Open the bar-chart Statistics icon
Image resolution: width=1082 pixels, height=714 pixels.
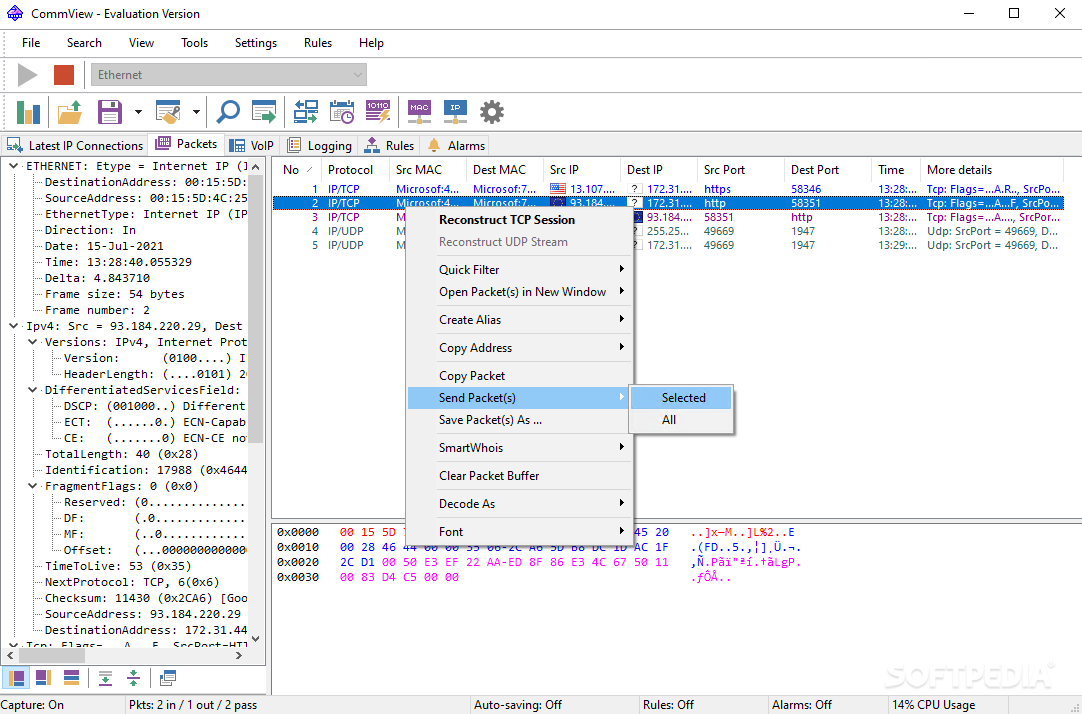(28, 112)
